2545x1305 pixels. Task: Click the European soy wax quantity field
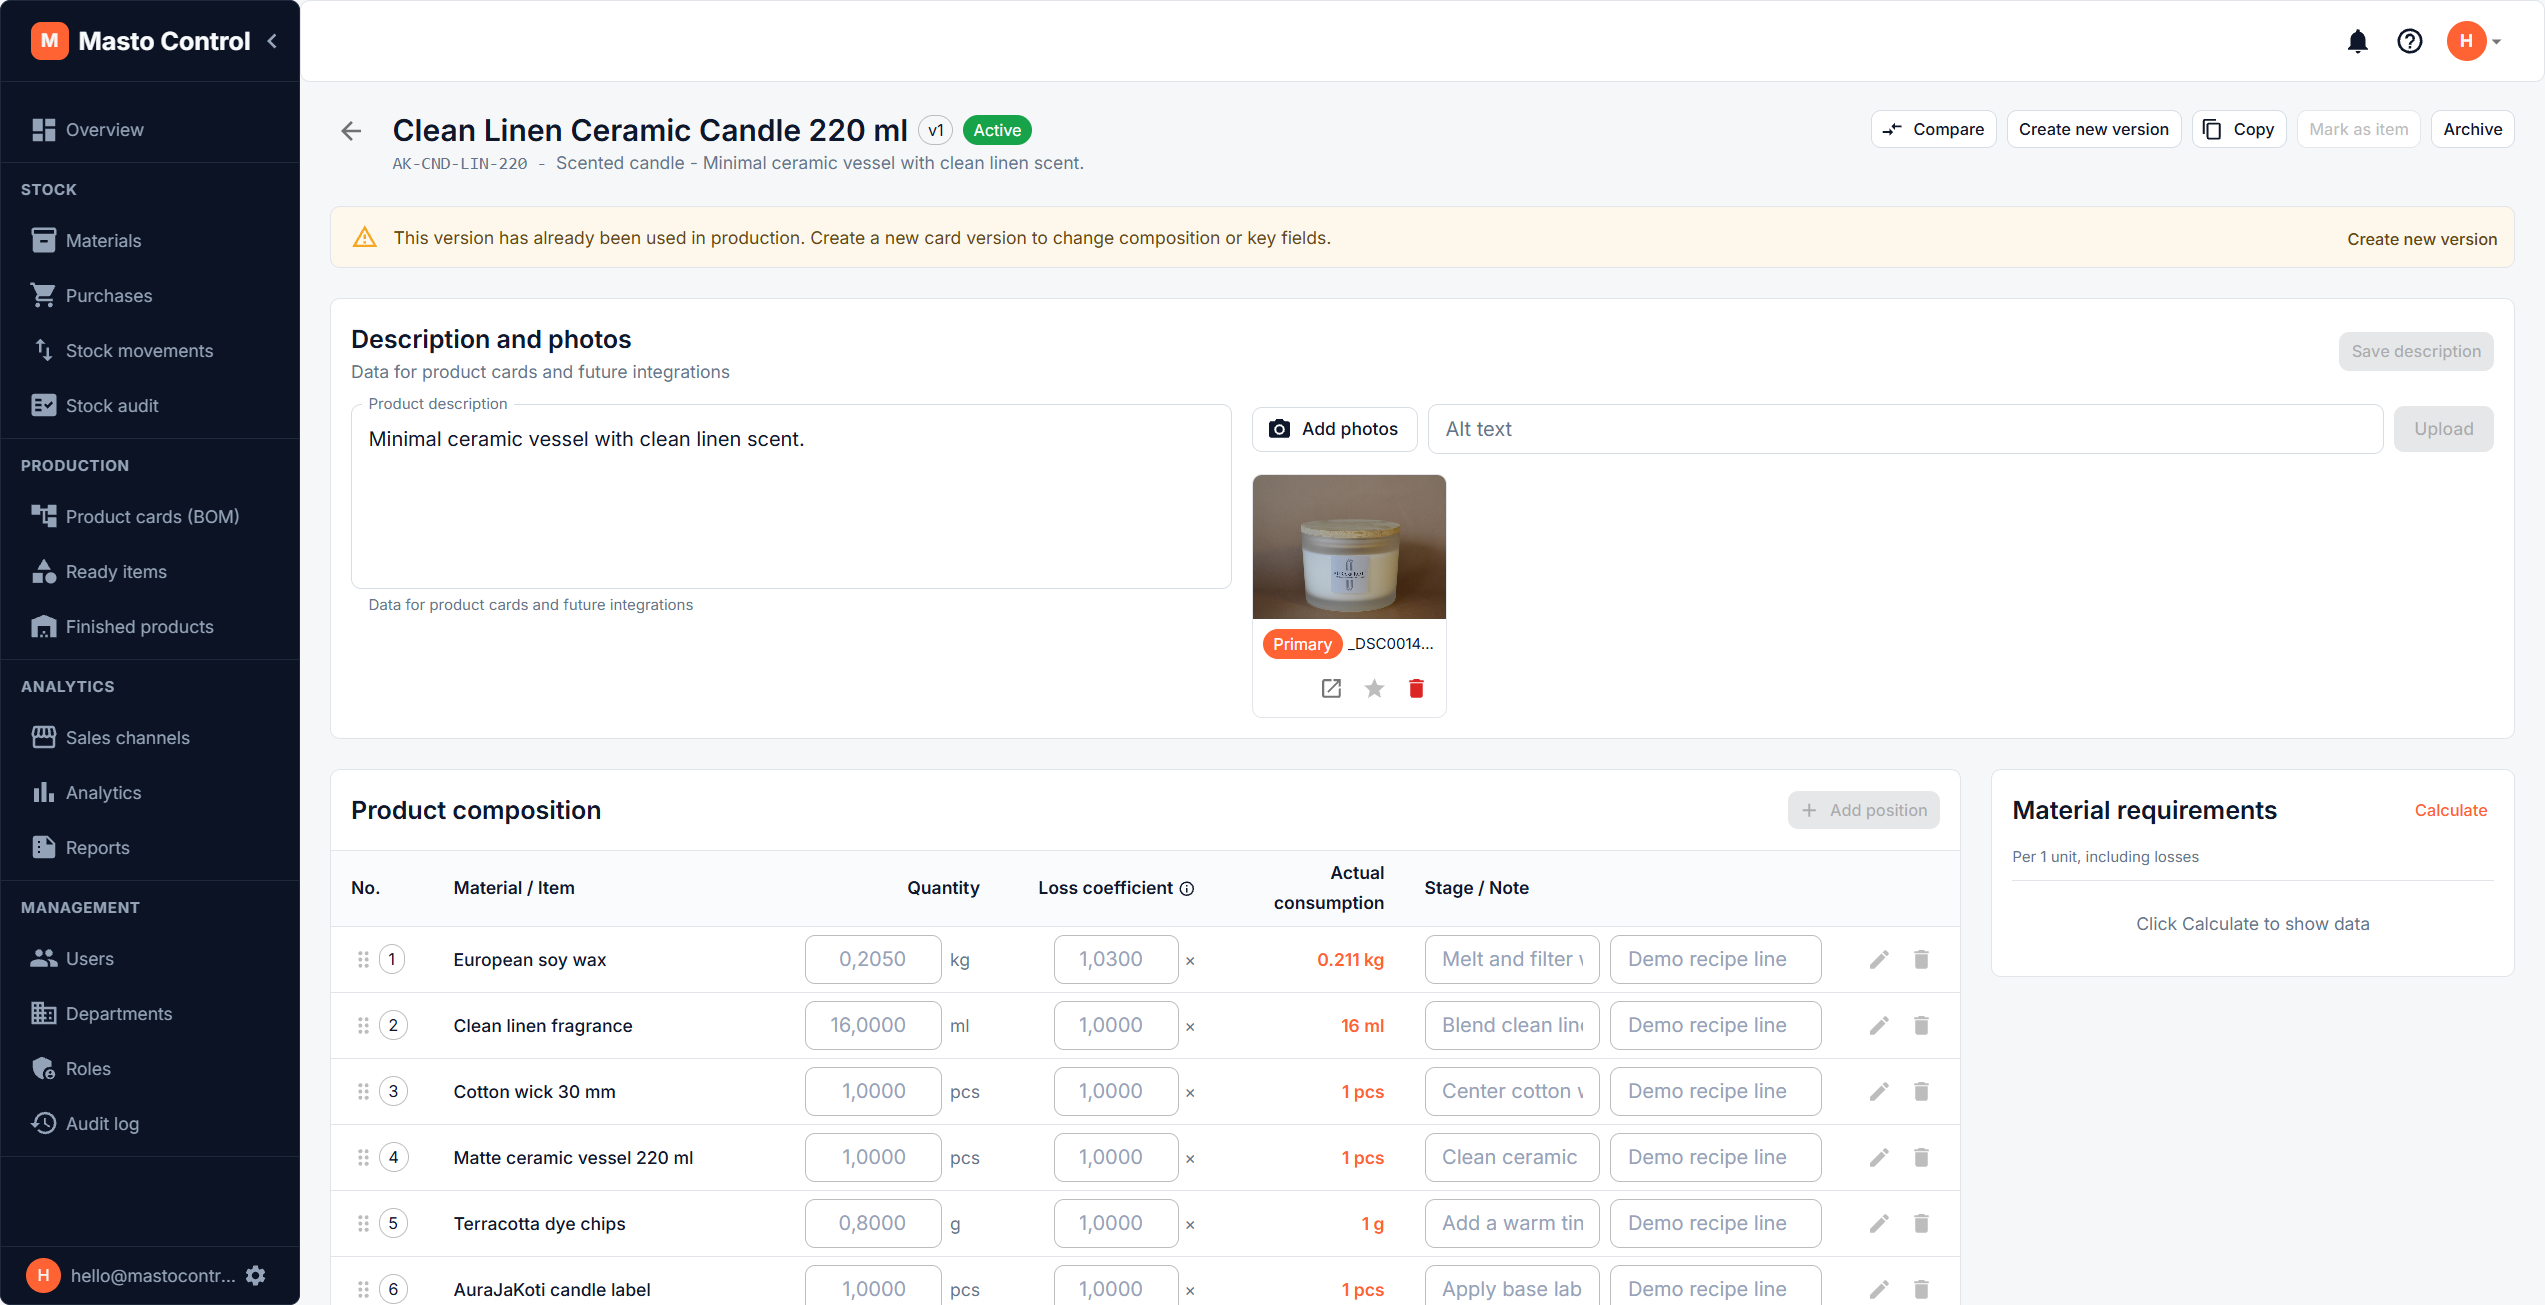tap(873, 959)
